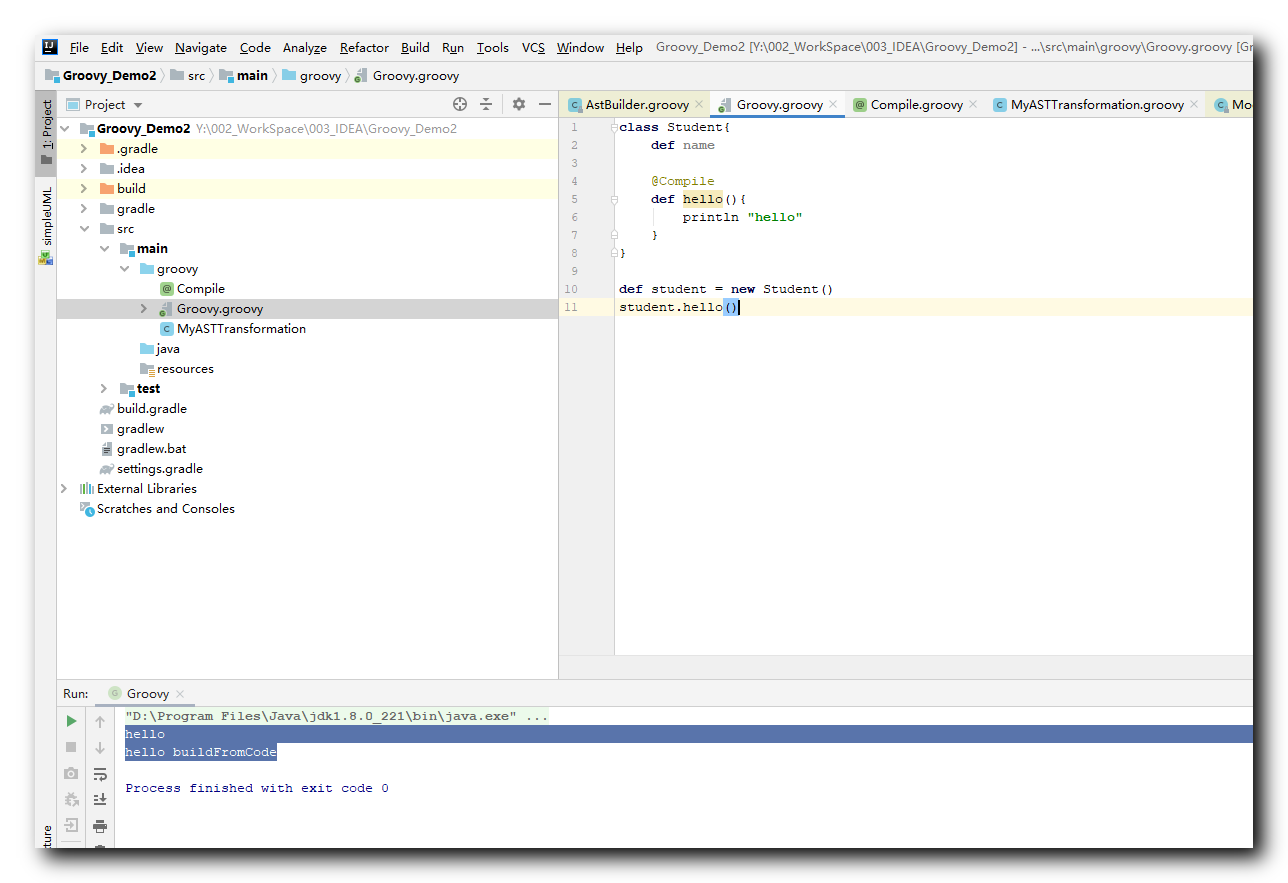Expand the build folder
This screenshot has width=1288, height=883.
[x=85, y=189]
